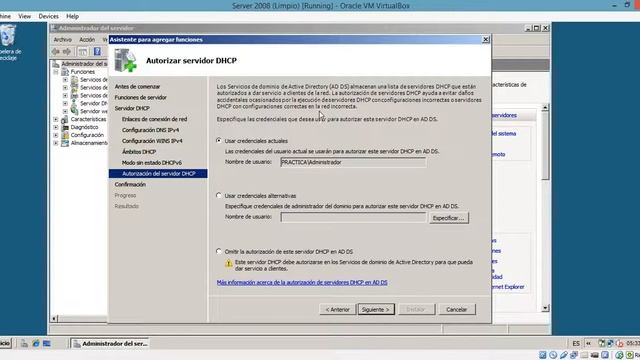Open Más información acerca de la autorización link
The image size is (640, 360).
302,282
